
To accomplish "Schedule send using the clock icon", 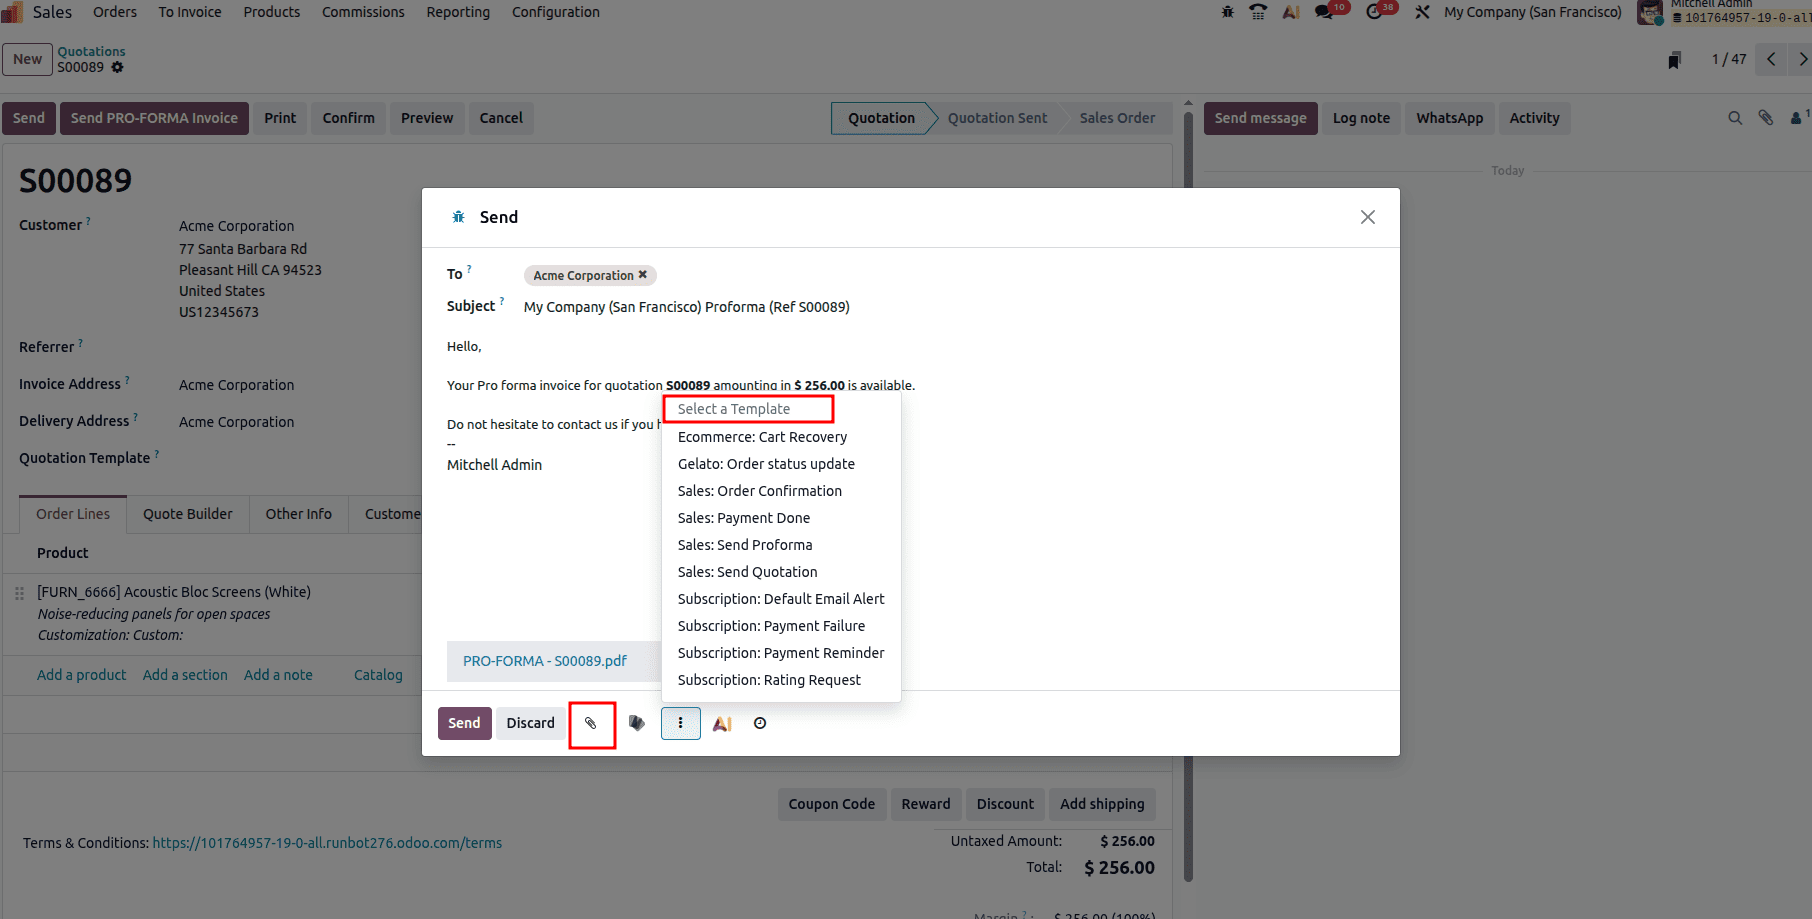I will click(x=760, y=723).
